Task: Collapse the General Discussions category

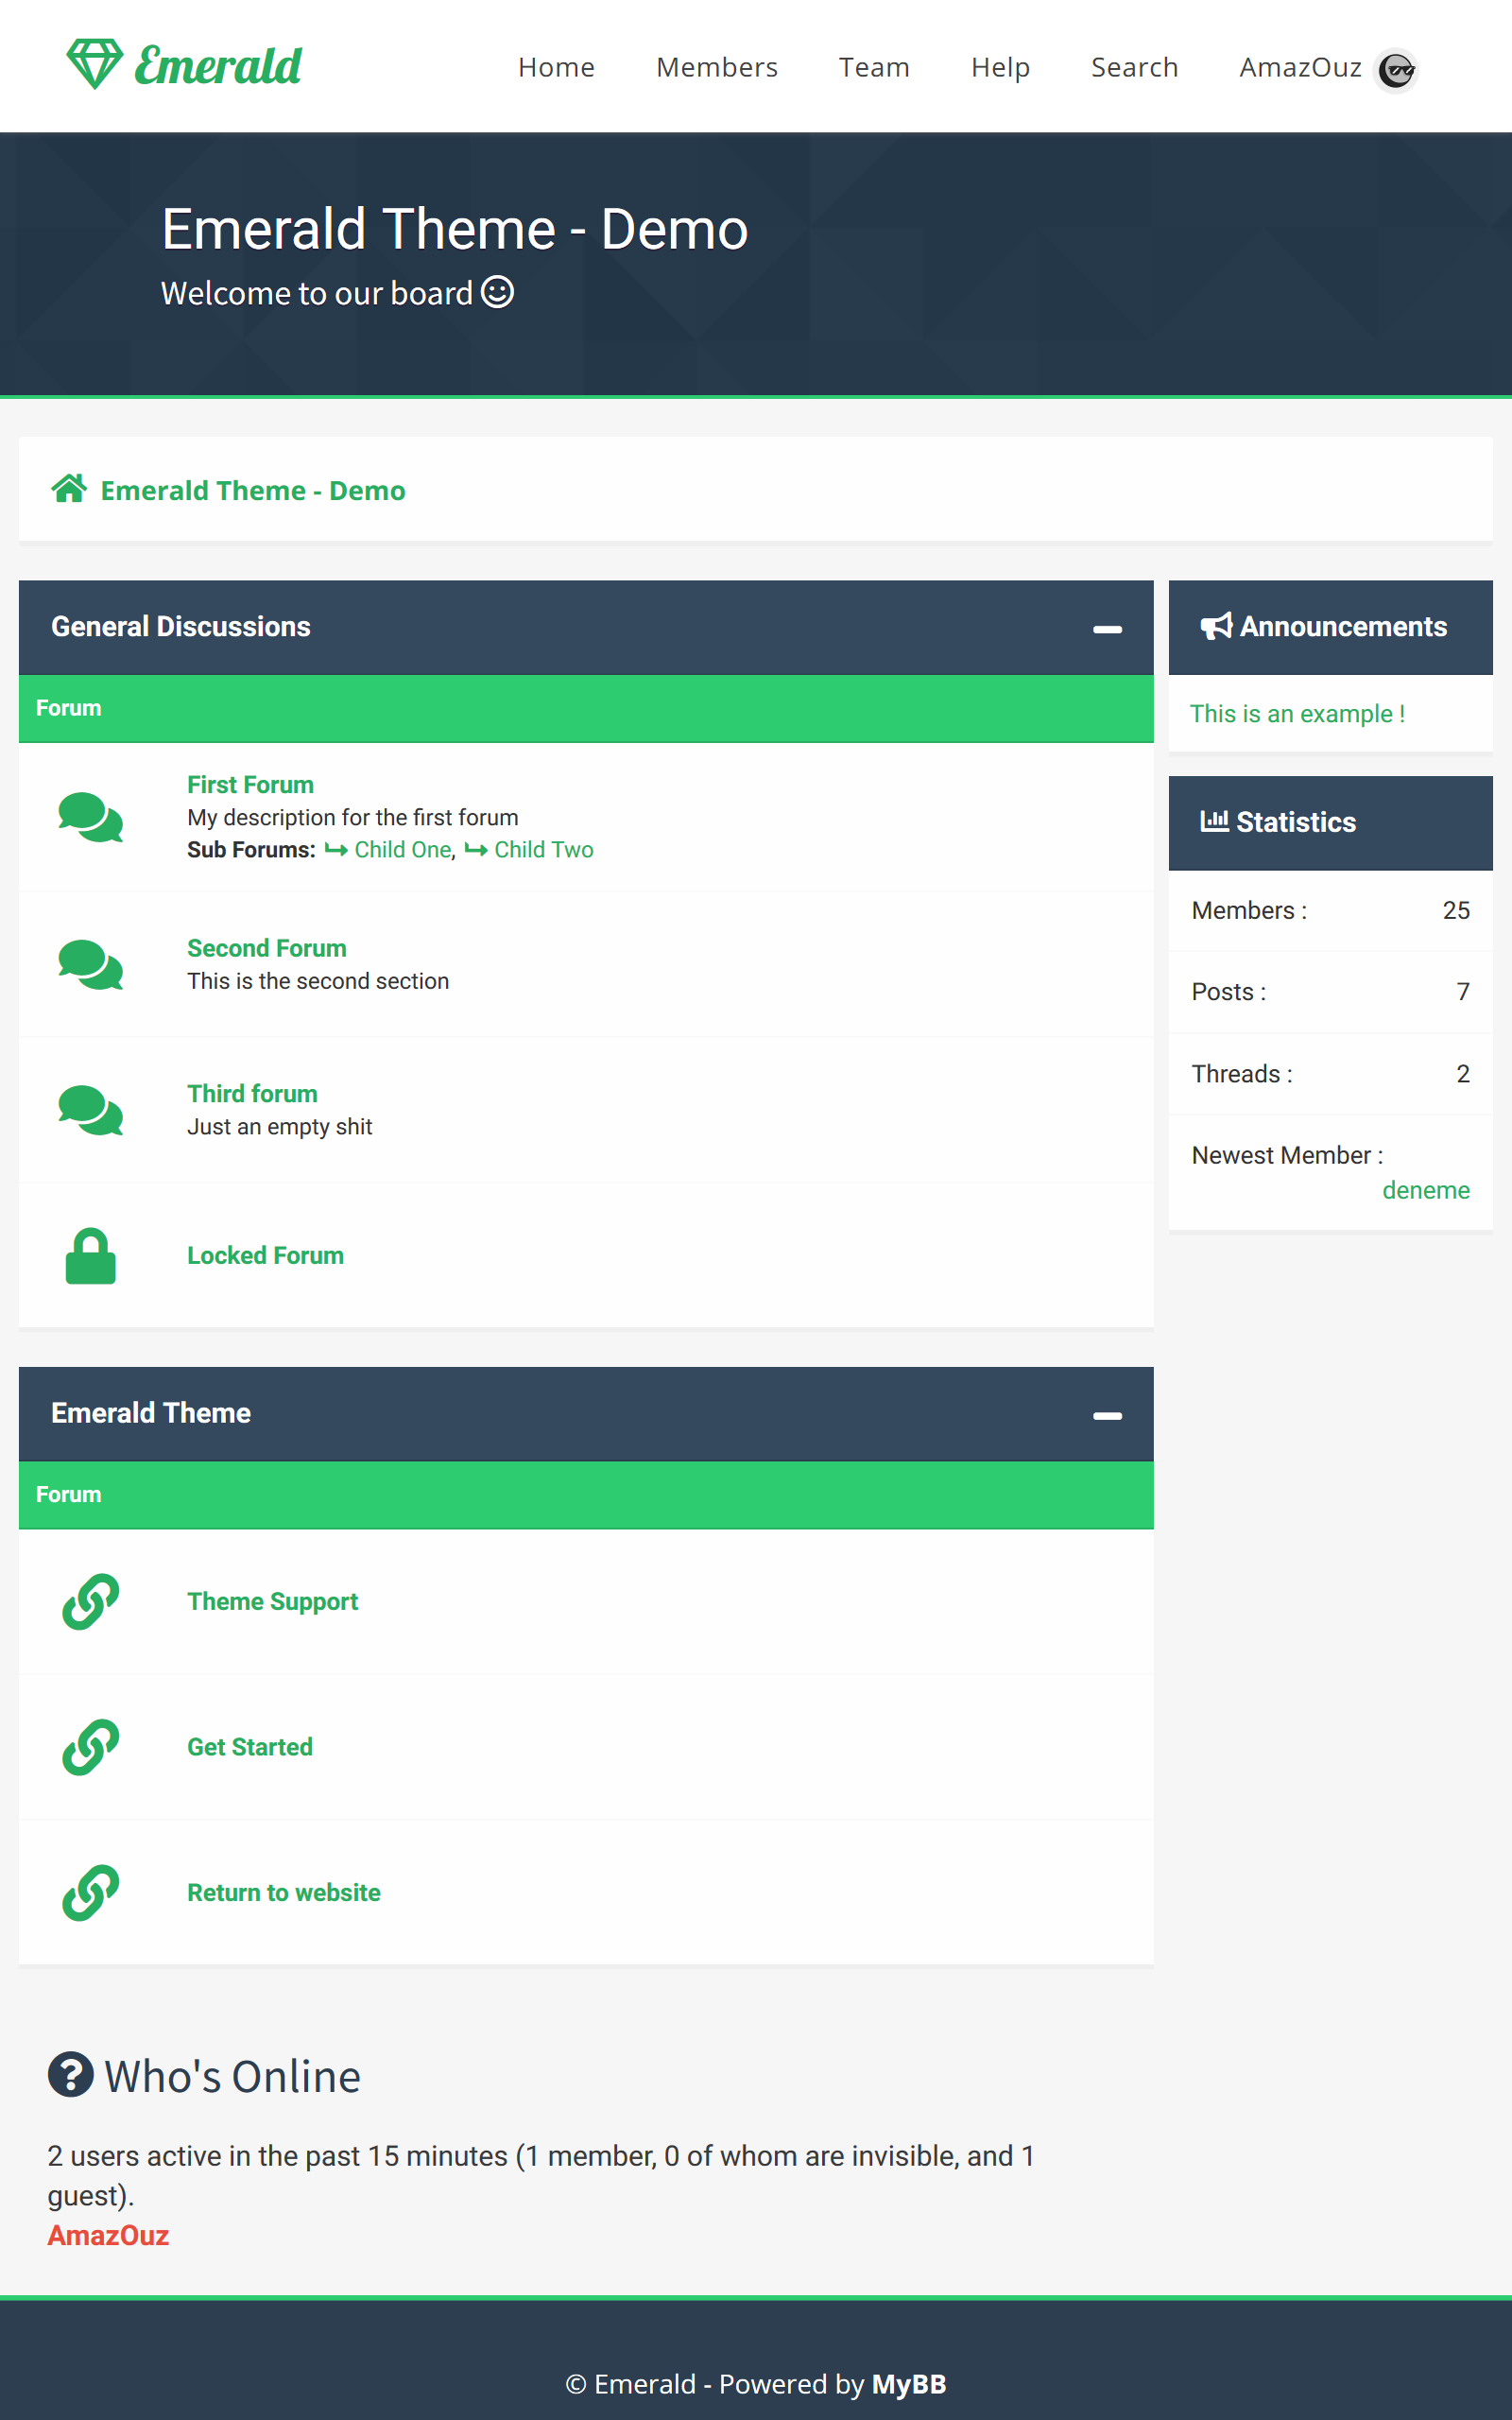Action: click(x=1106, y=629)
